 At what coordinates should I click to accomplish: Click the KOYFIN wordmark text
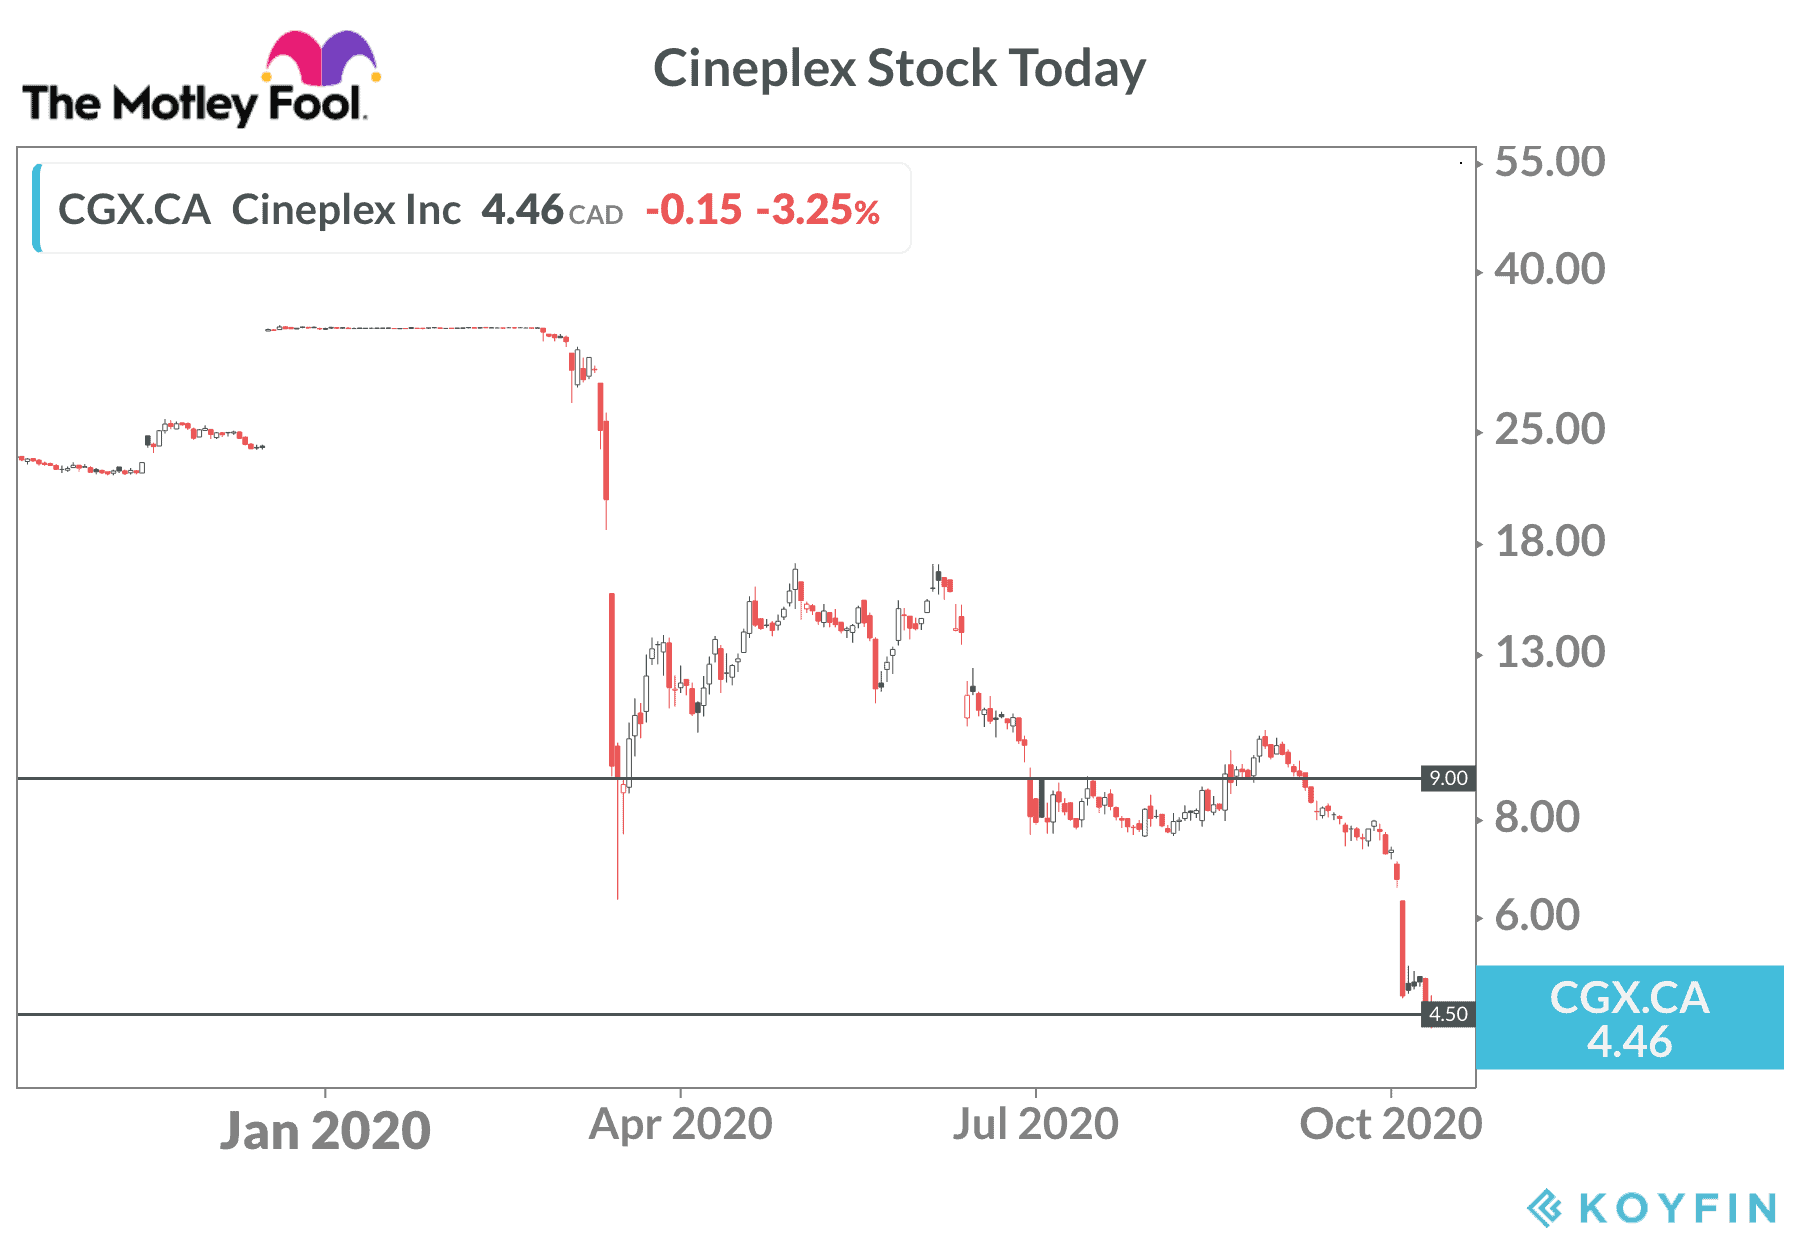[x=1677, y=1208]
